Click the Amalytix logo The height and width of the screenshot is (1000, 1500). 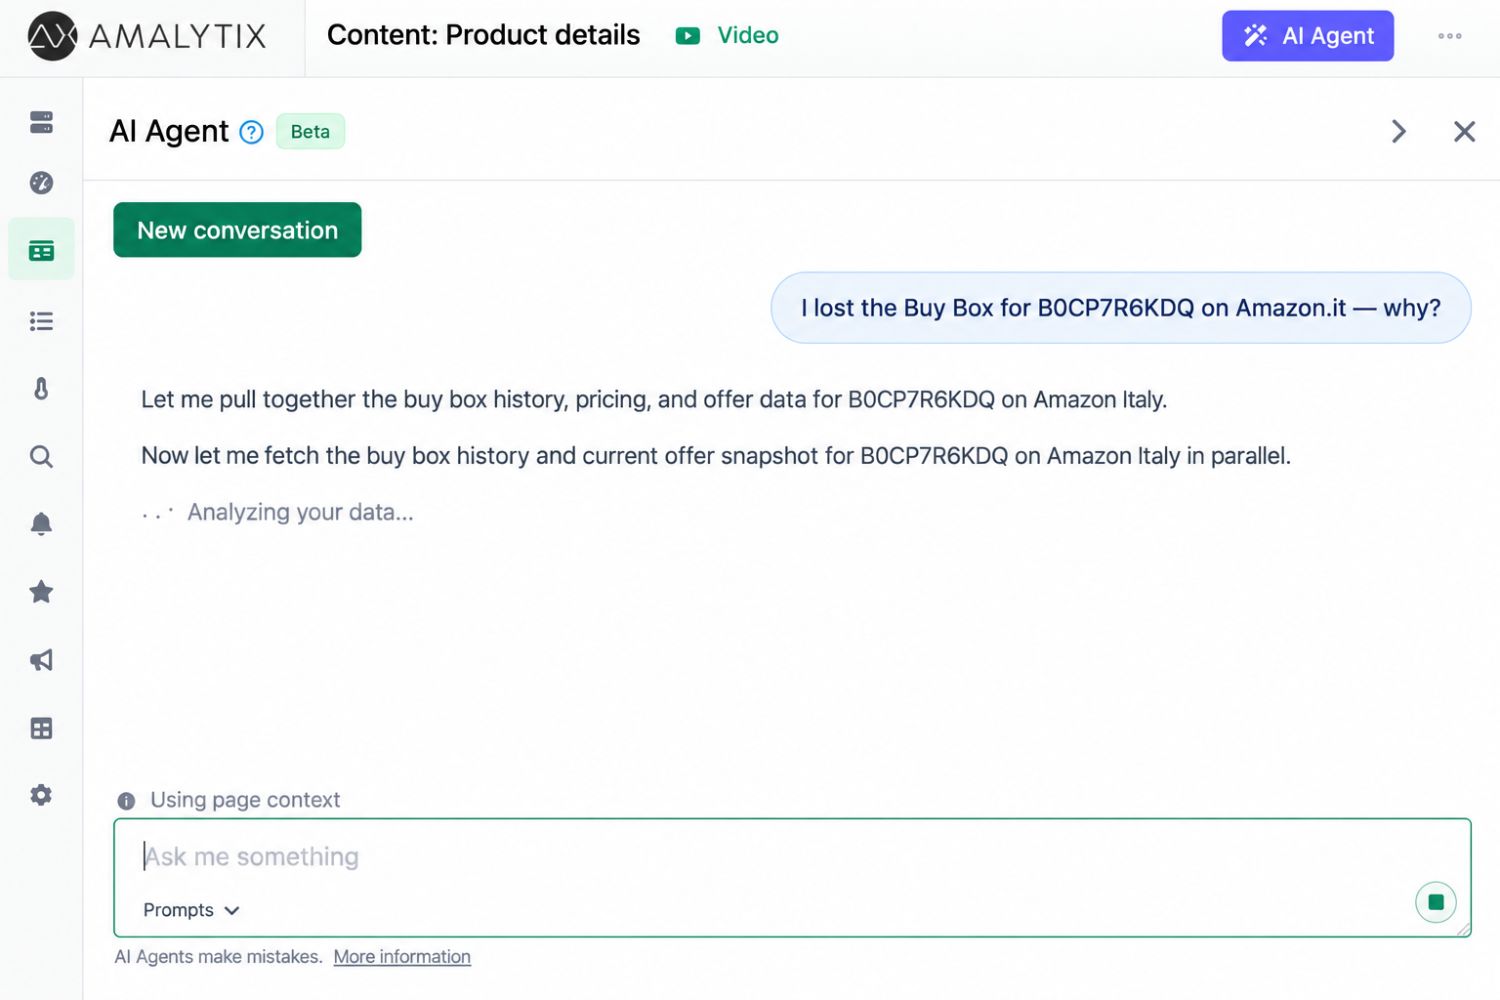point(147,37)
